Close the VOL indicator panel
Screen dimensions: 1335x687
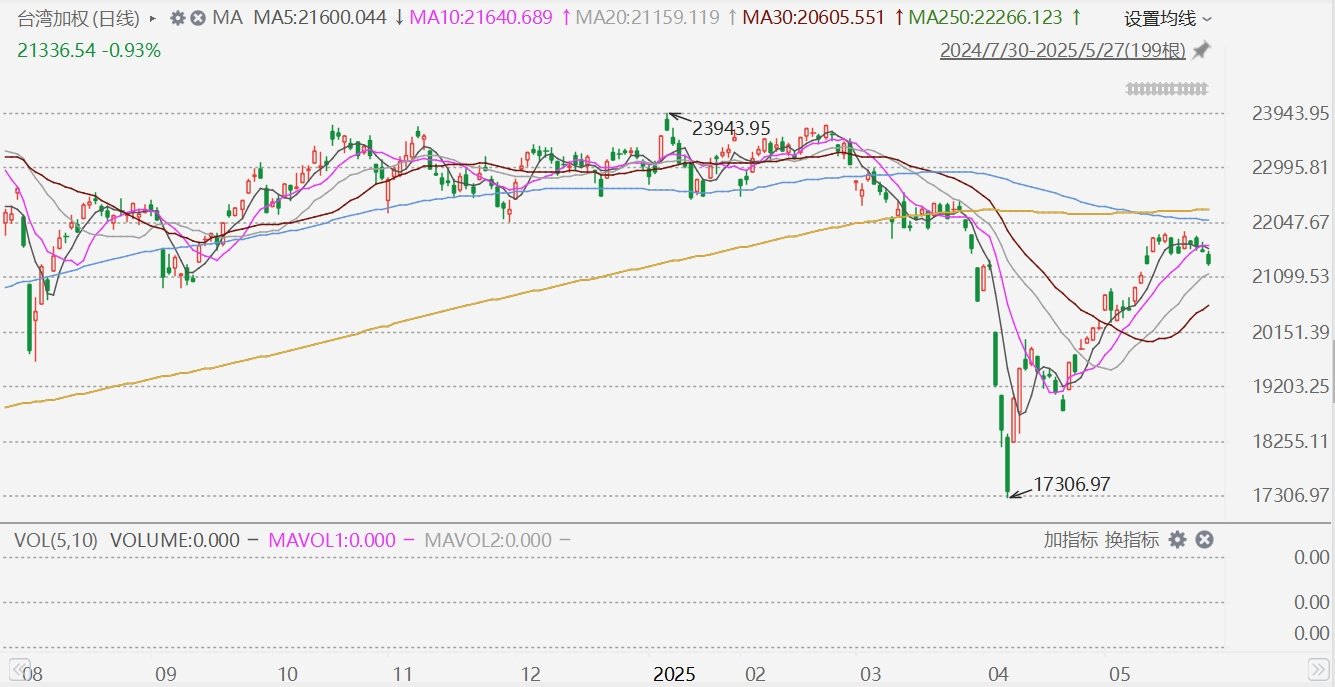coord(1205,540)
